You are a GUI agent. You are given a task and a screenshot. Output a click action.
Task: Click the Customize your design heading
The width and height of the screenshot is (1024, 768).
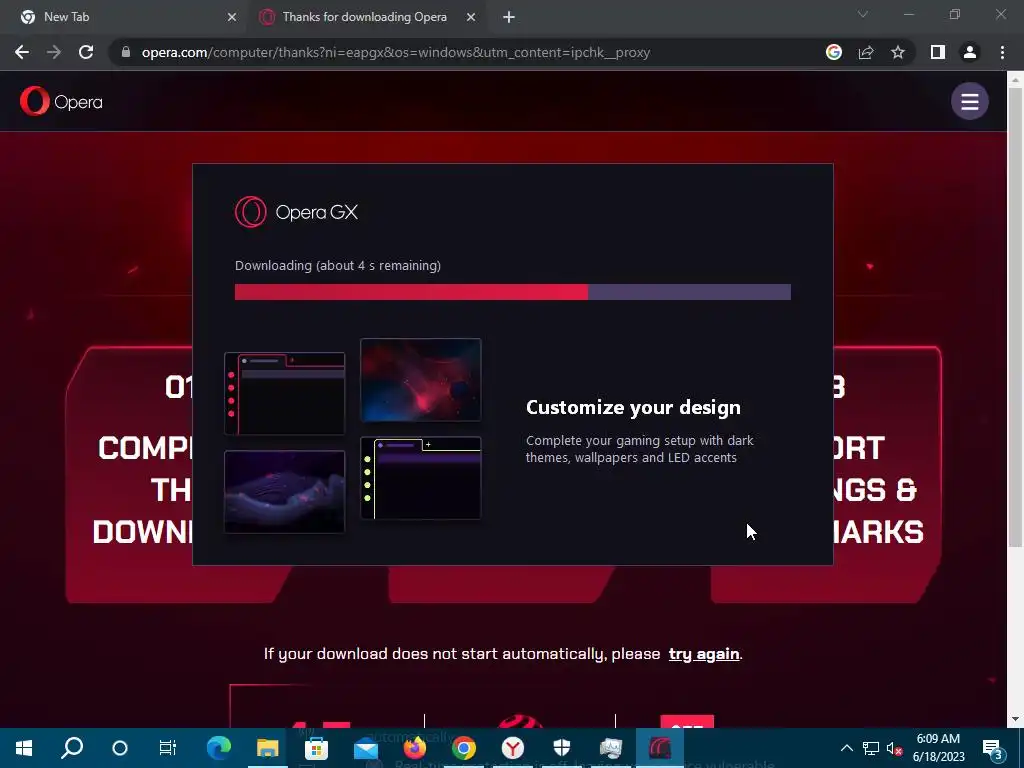click(x=633, y=408)
